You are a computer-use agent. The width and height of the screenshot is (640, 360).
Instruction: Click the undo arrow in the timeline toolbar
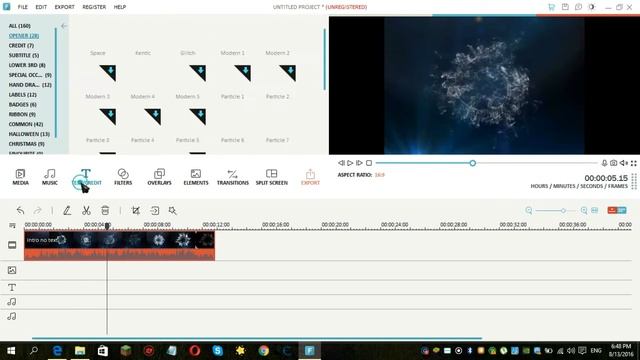pos(20,211)
